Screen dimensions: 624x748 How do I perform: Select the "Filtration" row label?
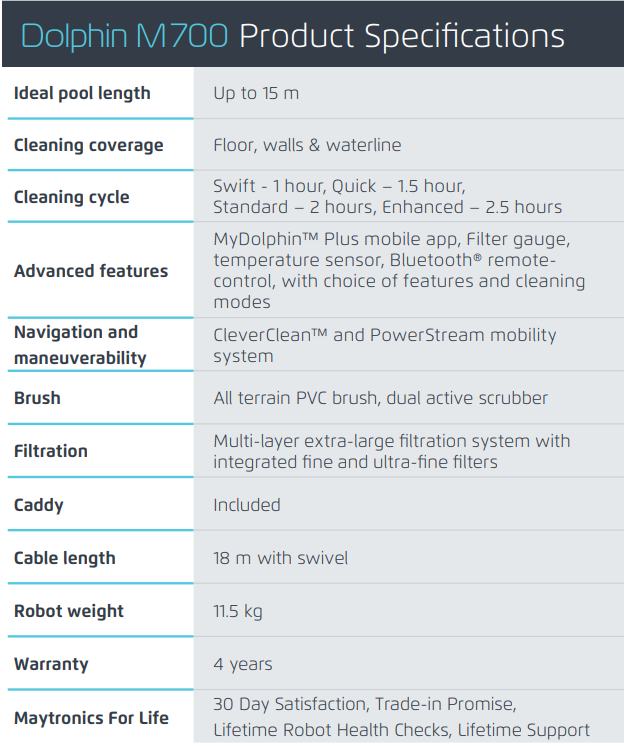click(51, 451)
